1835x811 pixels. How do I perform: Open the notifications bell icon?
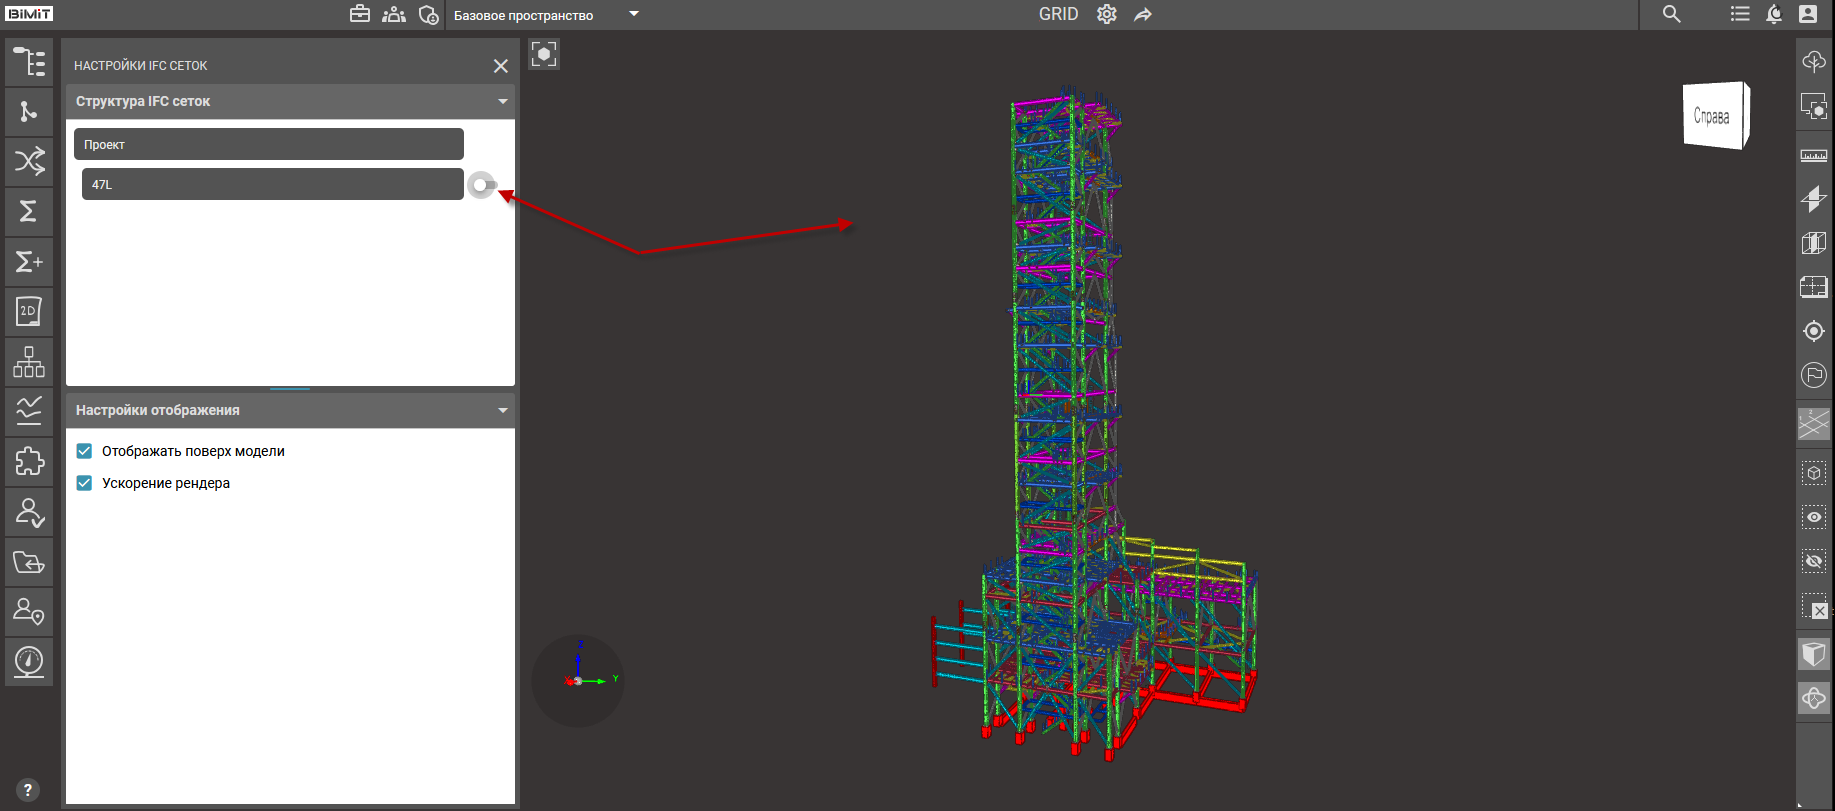coord(1774,14)
